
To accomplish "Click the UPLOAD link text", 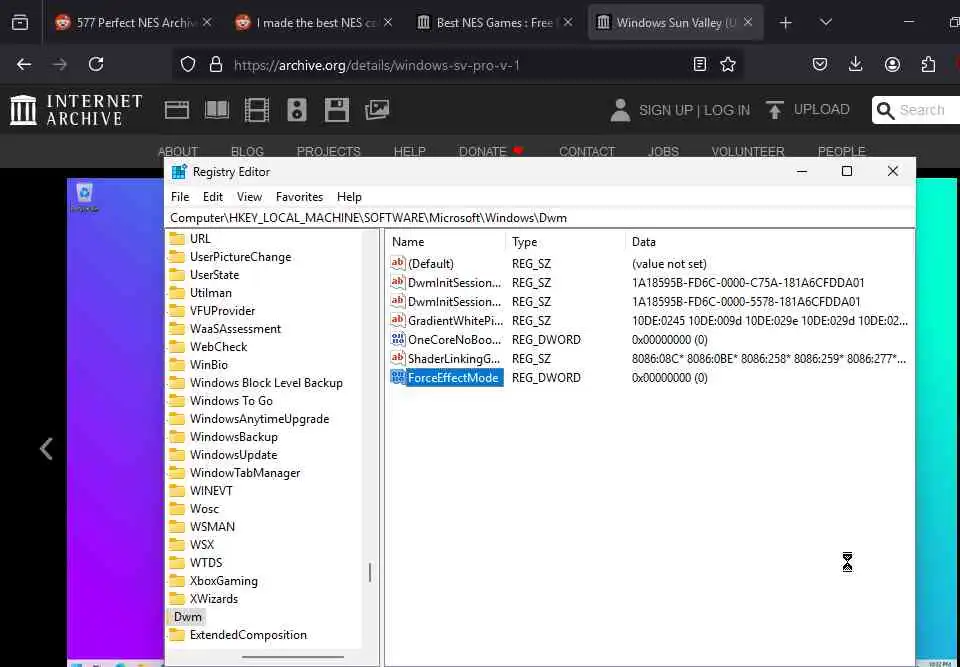I will pos(822,110).
